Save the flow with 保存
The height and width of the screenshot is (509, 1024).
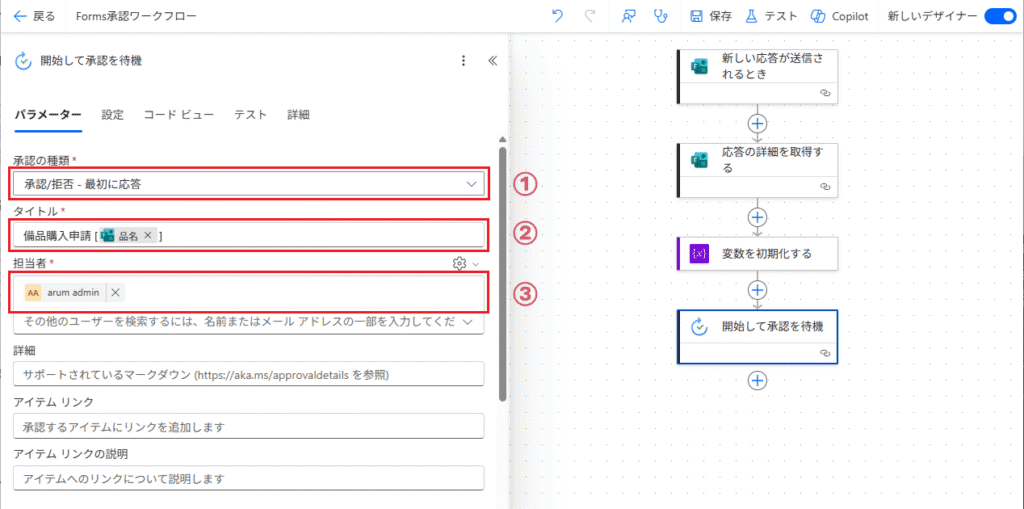711,16
